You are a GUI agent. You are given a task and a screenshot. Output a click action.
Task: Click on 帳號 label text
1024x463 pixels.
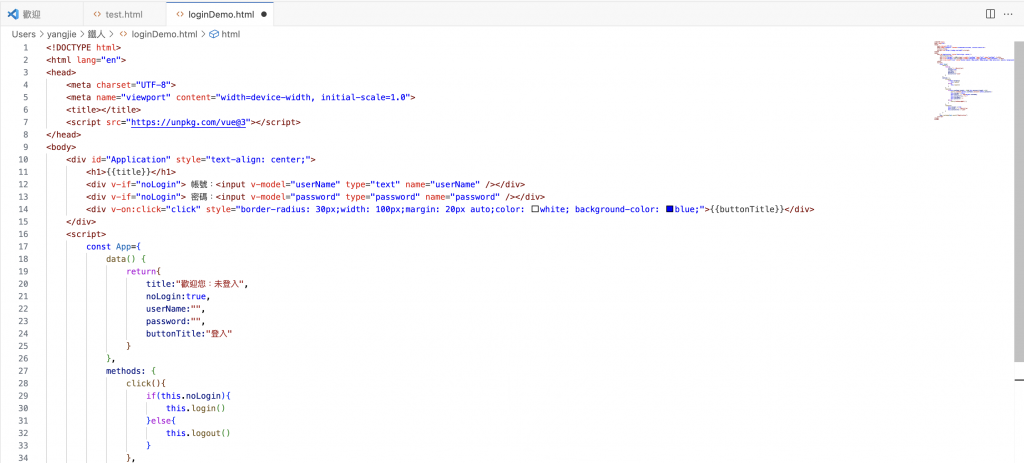[x=201, y=184]
